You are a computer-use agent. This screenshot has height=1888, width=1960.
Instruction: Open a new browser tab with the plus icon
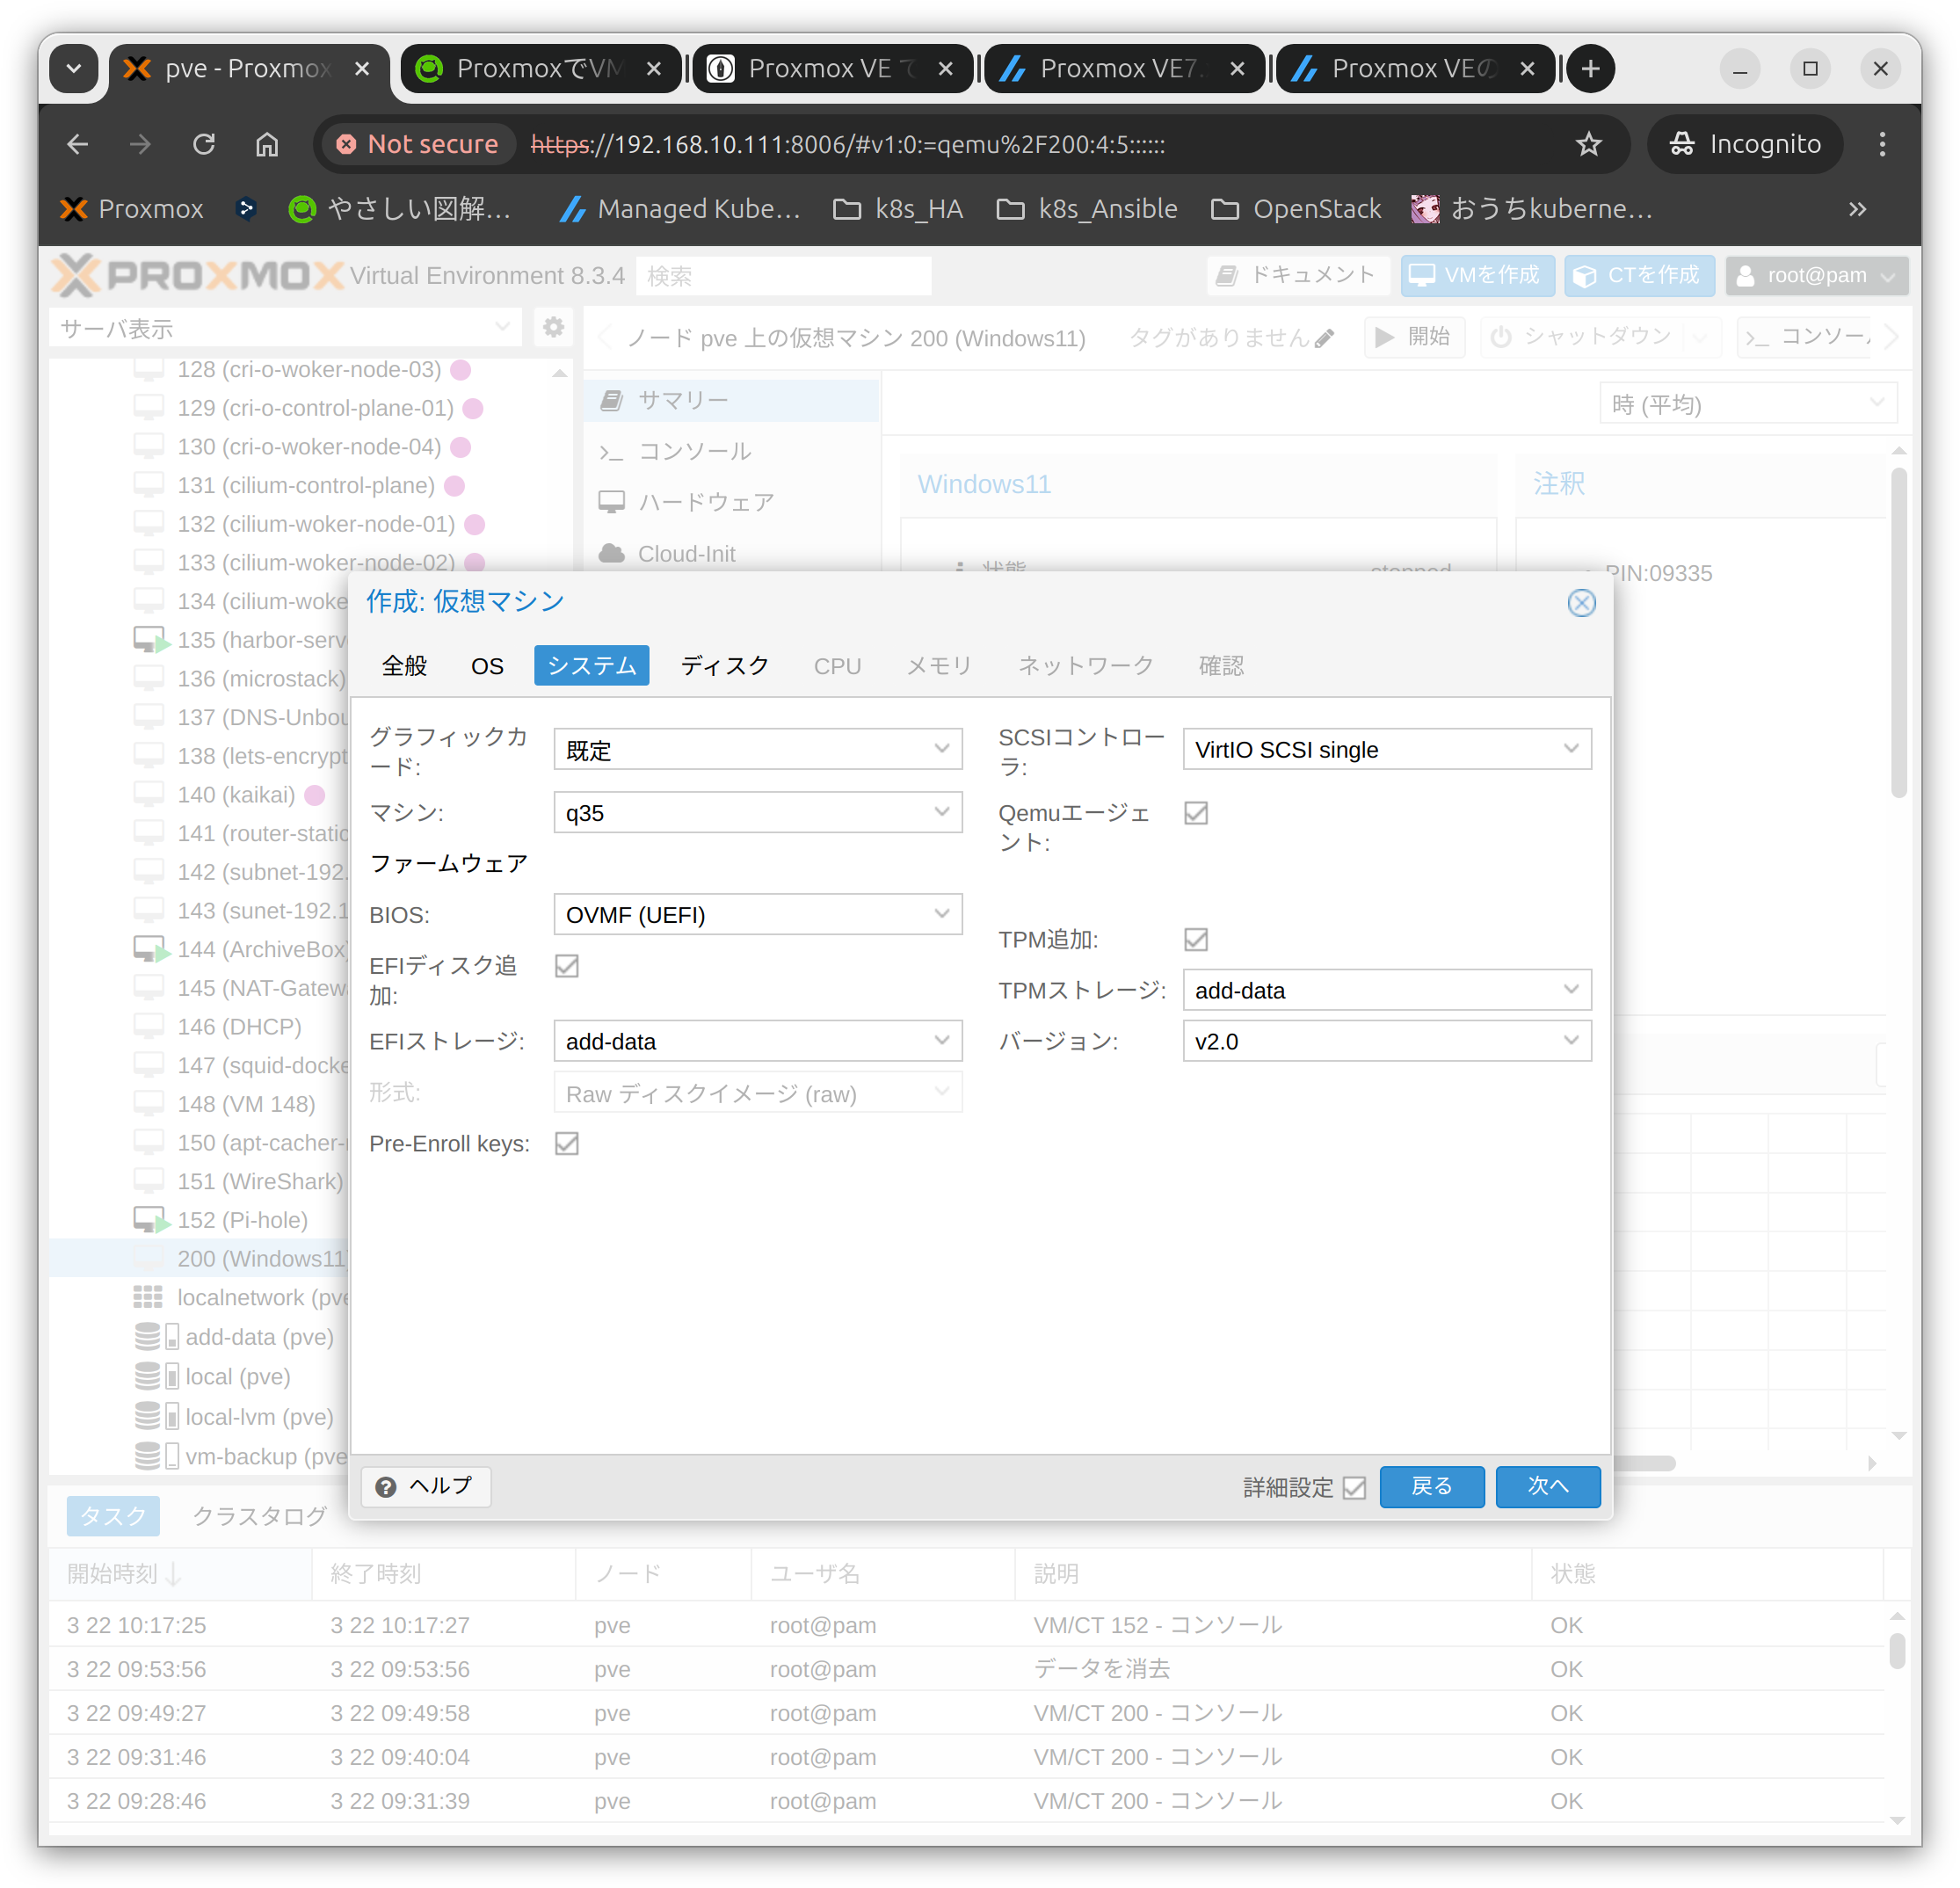click(1590, 69)
